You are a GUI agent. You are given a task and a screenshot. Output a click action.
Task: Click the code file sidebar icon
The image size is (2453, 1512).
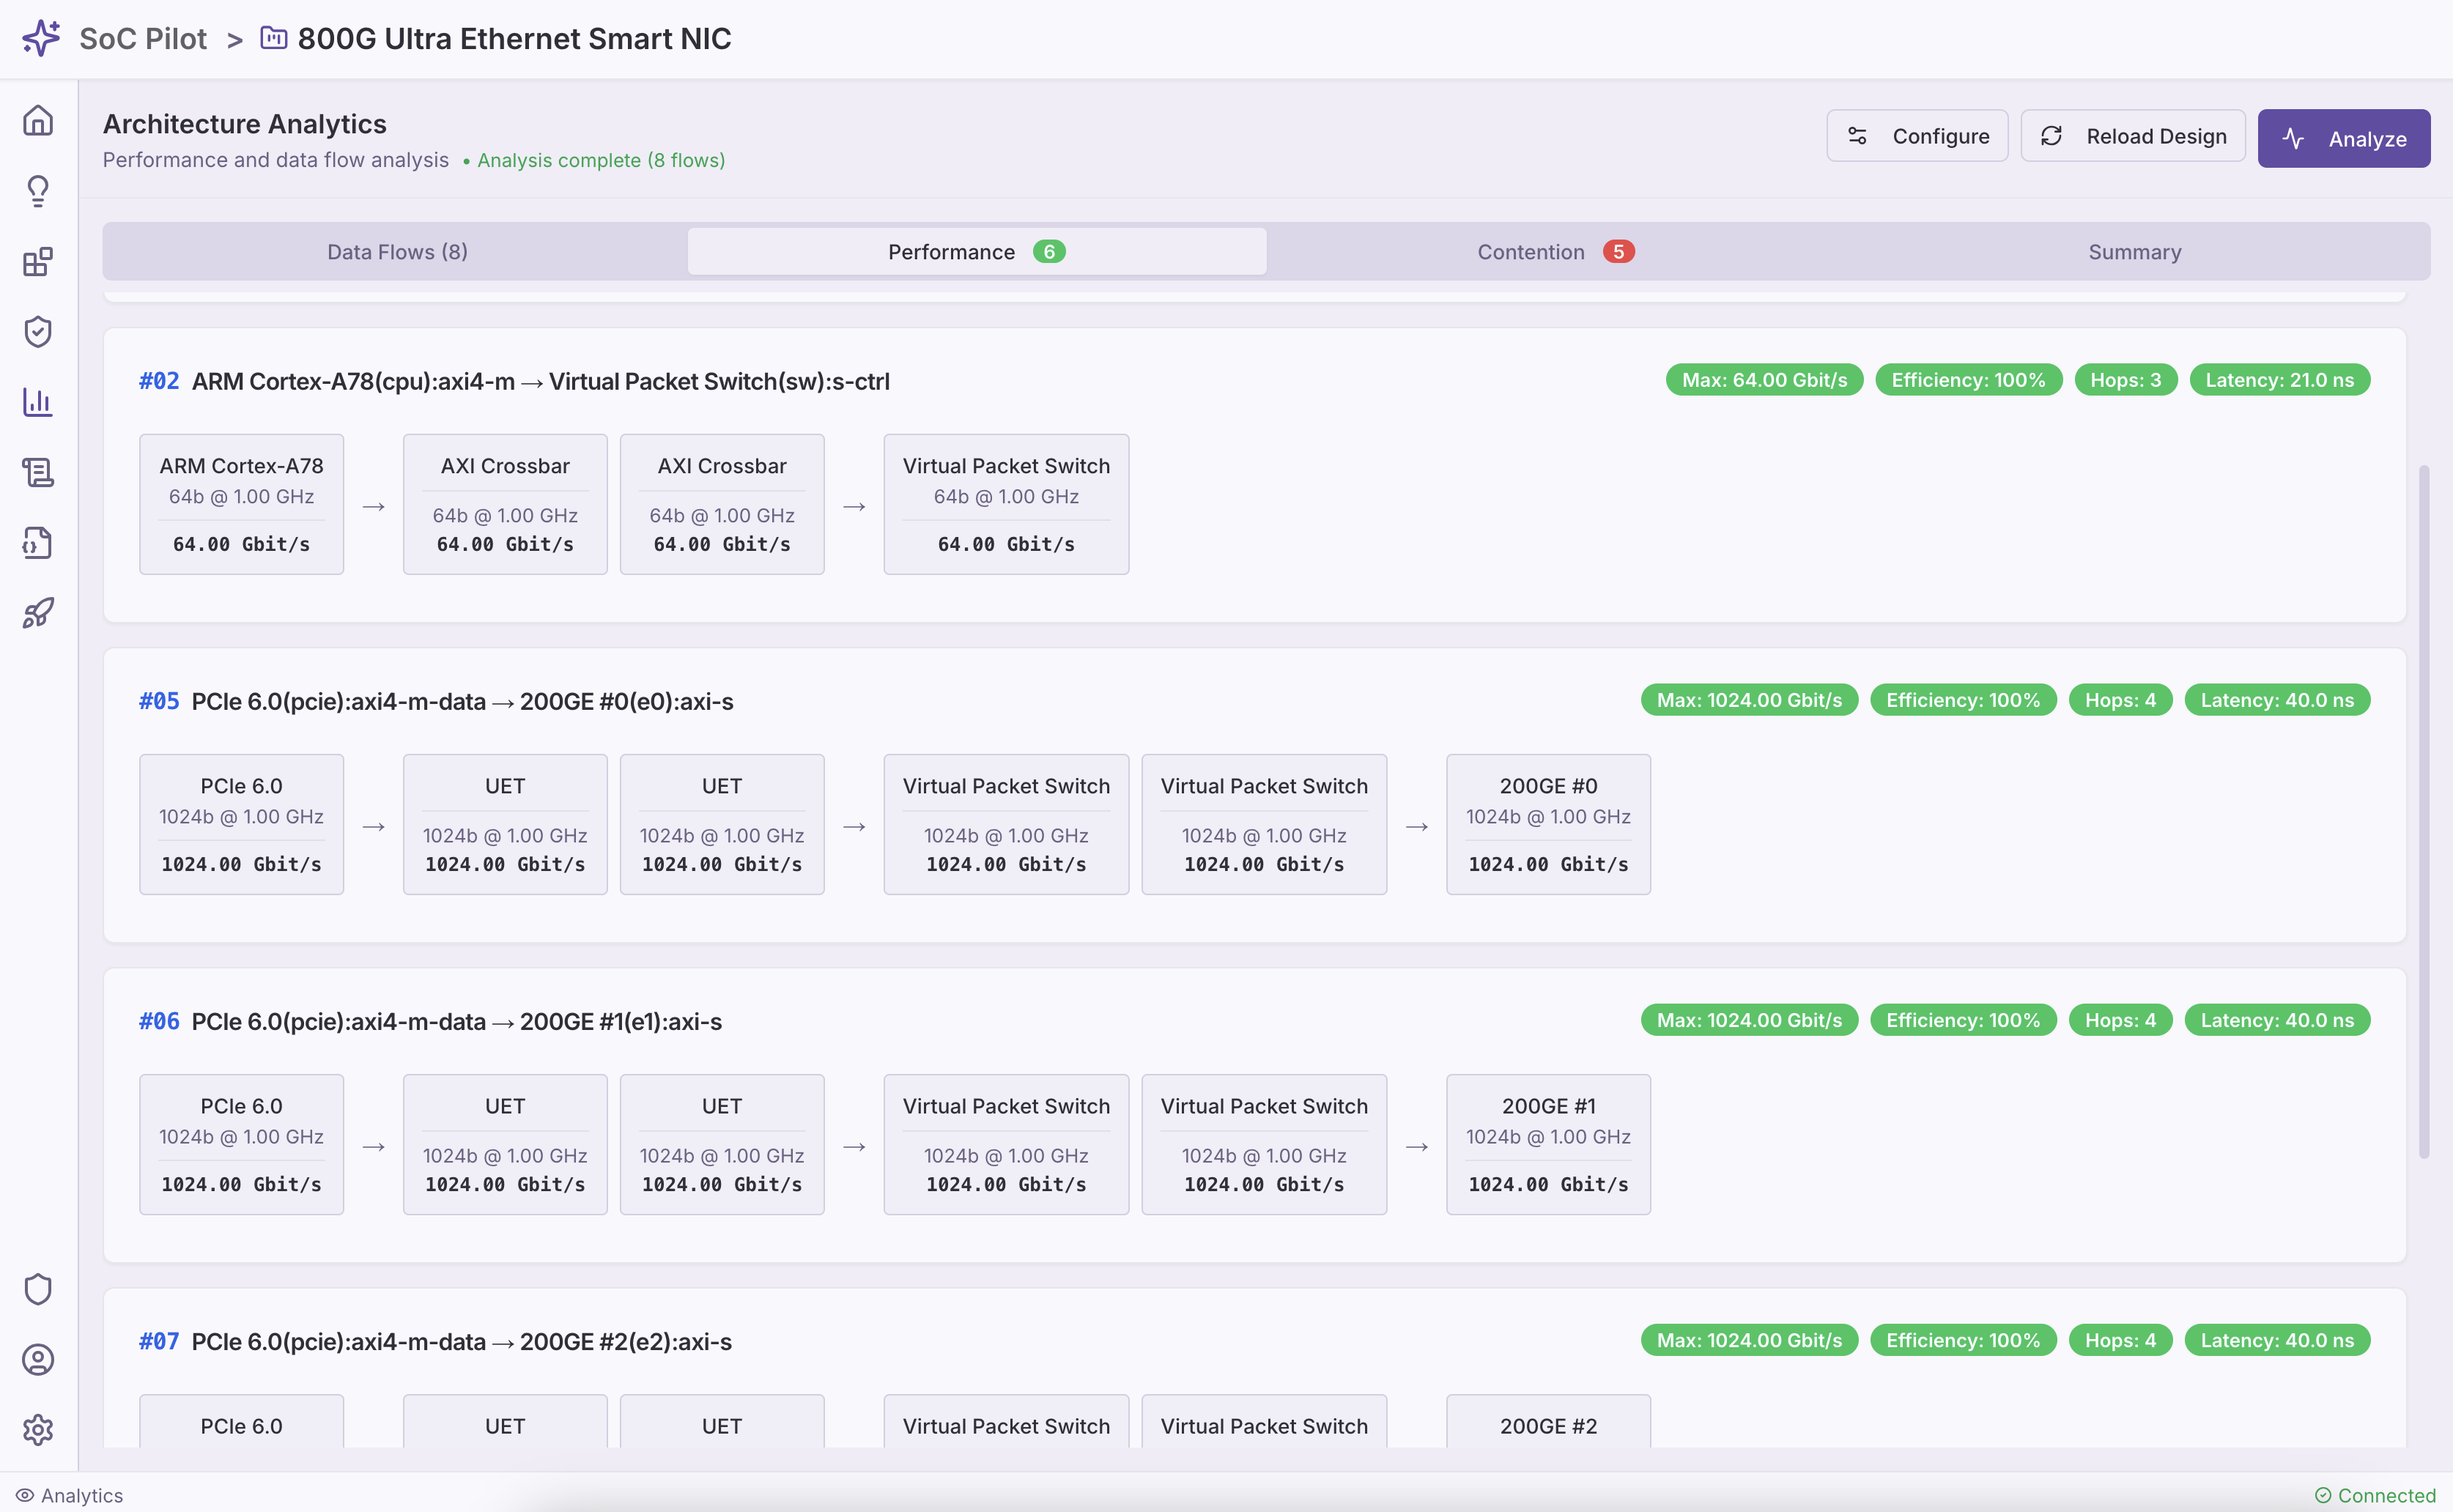click(x=38, y=543)
